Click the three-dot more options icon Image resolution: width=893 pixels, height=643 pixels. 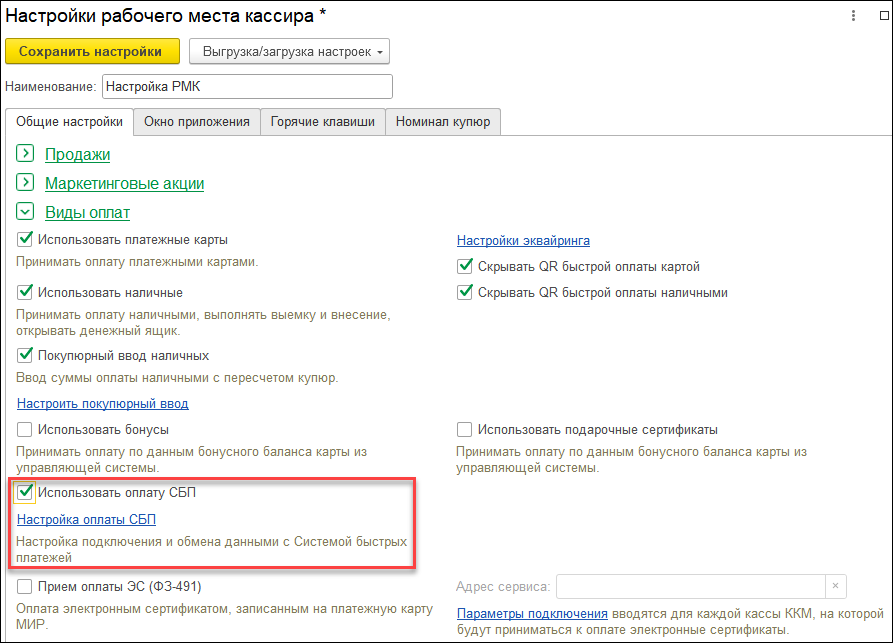[853, 16]
